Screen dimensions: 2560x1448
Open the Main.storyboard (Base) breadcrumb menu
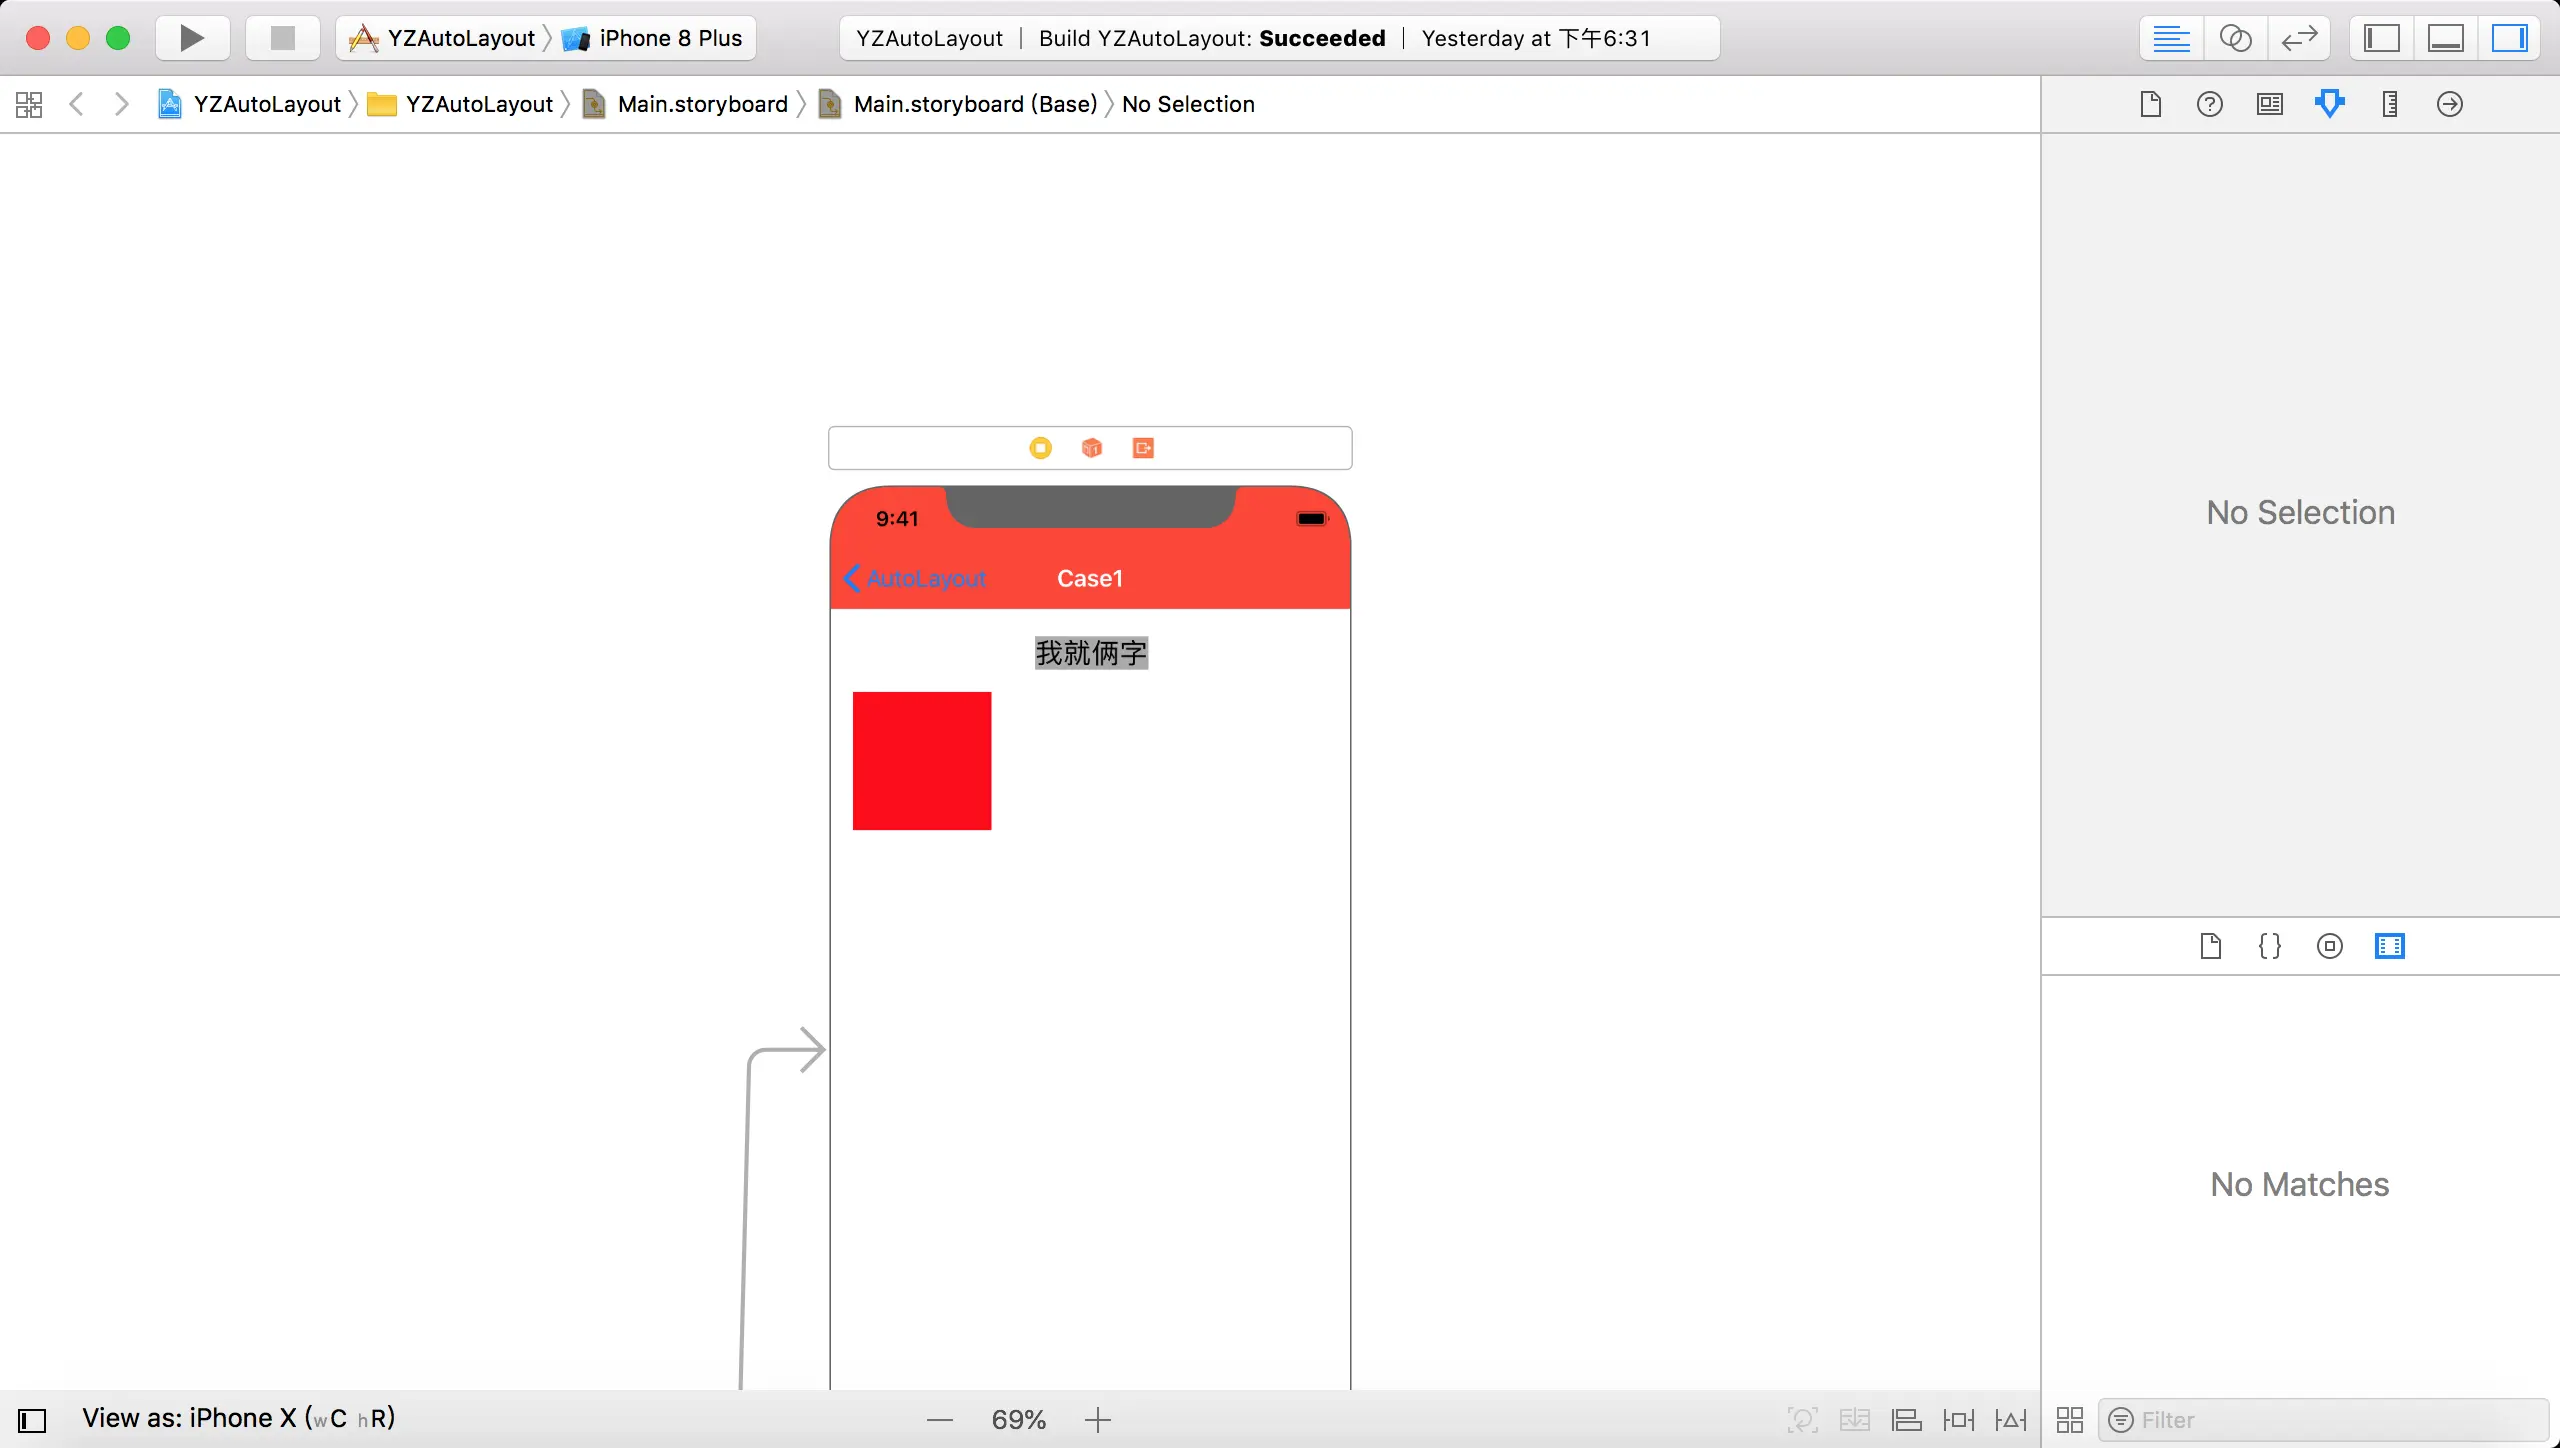pos(974,104)
